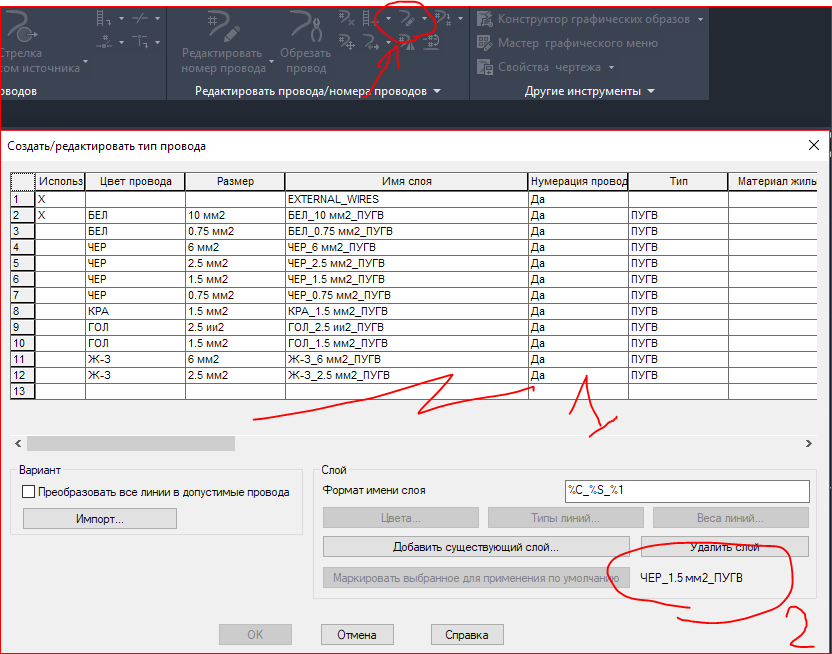Viewport: 832px width, 654px height.
Task: Open the Свойства чертежа dropdown arrow
Action: (x=610, y=67)
